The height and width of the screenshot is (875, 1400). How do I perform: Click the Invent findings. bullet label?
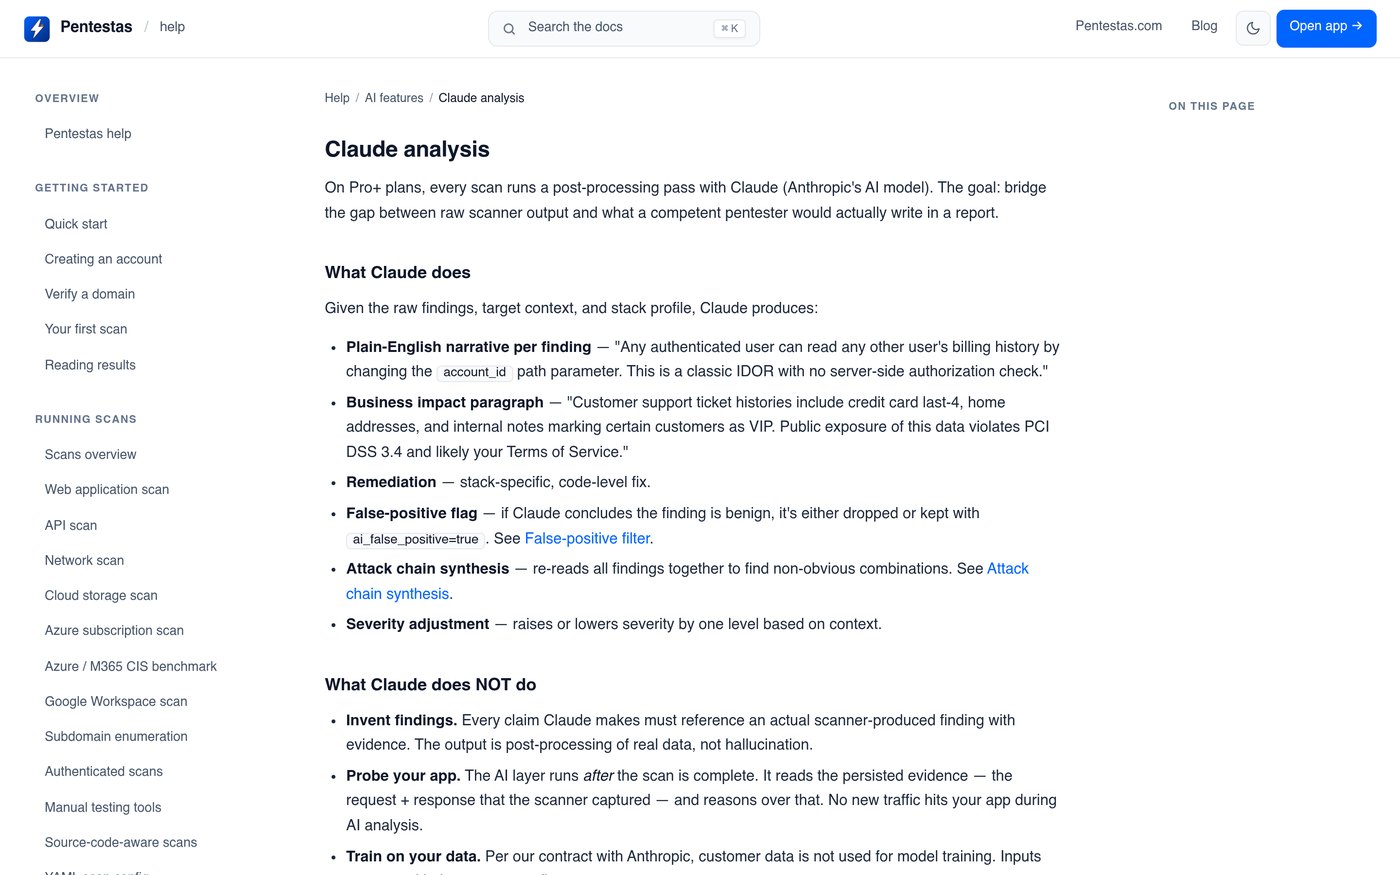pyautogui.click(x=402, y=720)
